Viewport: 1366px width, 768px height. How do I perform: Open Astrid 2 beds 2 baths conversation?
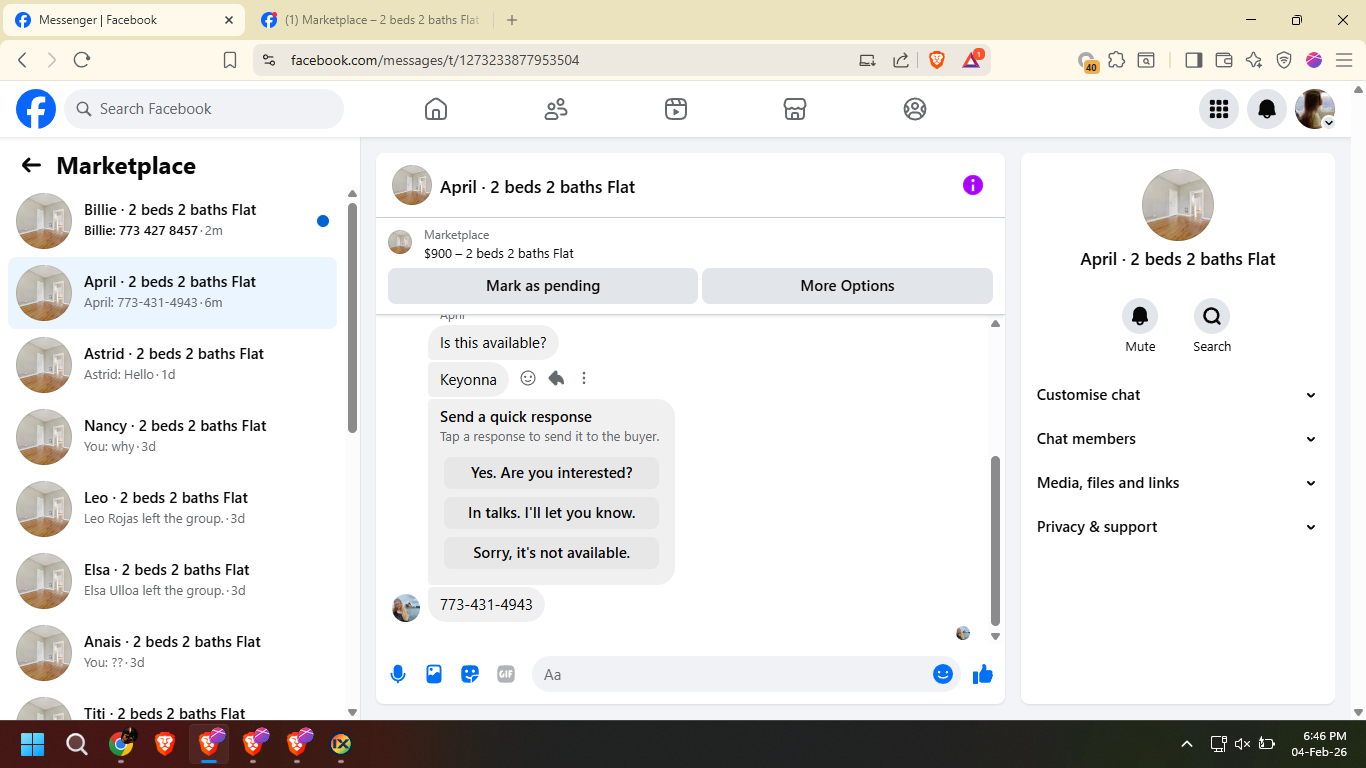(x=172, y=365)
